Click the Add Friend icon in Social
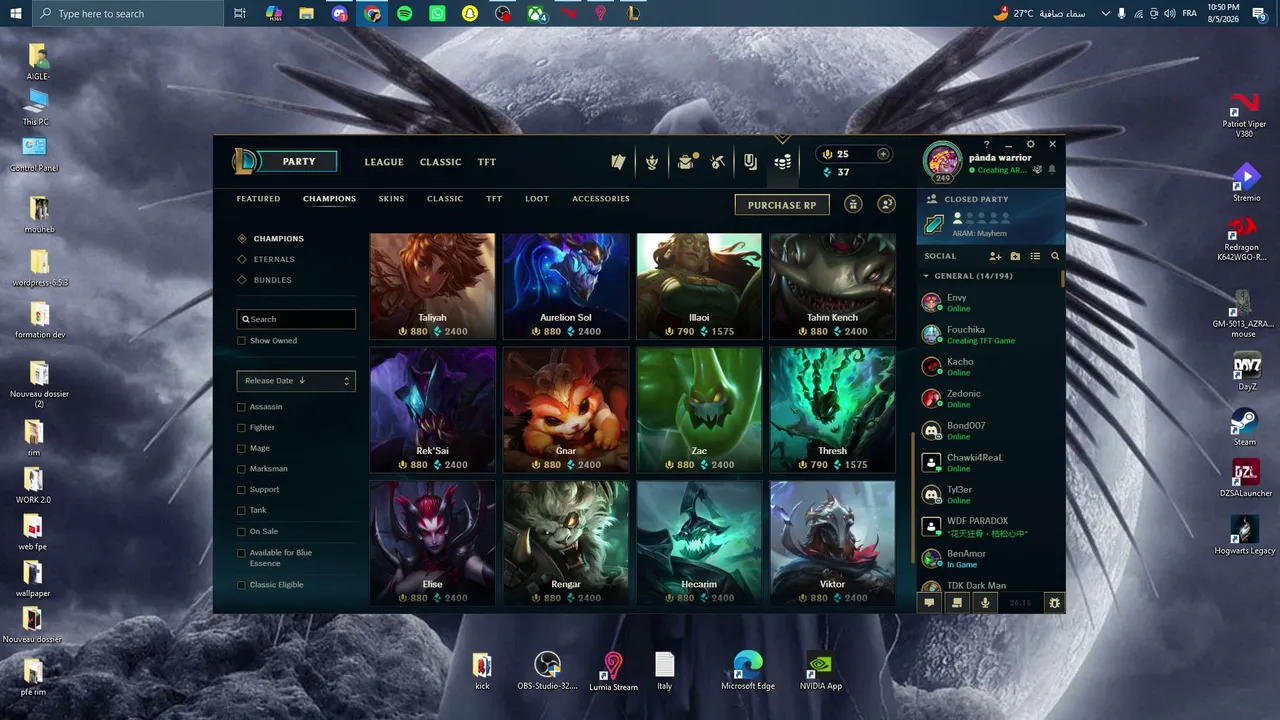 coord(996,256)
